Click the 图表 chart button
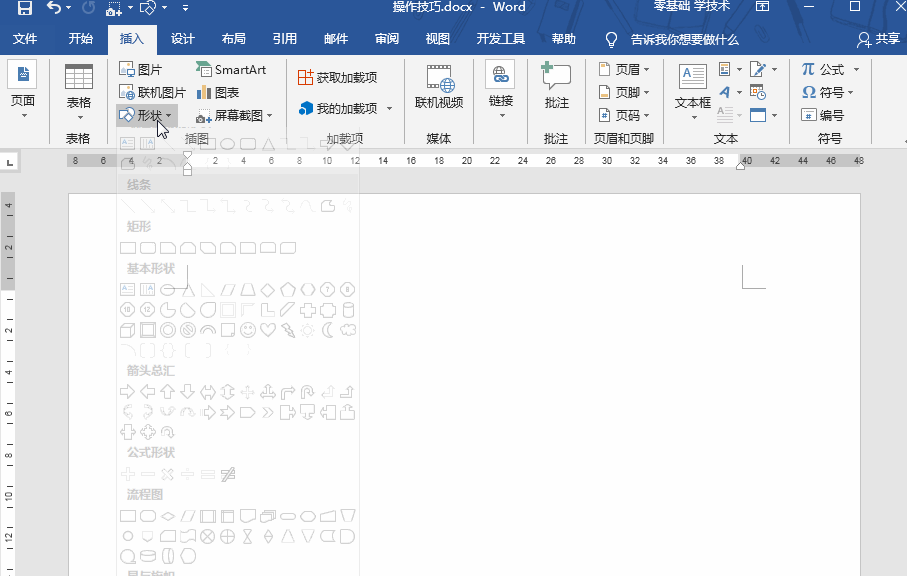 point(218,93)
